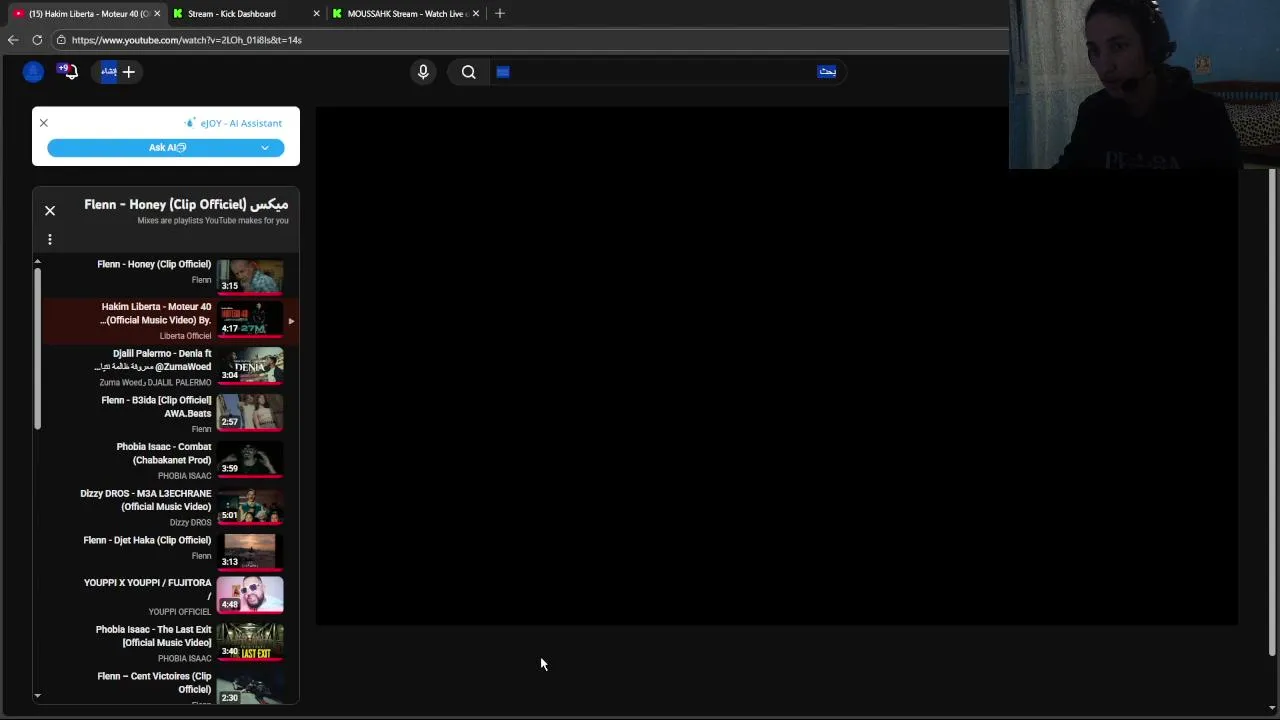Click the now-playing arrow beside Moteur 40
Image resolution: width=1280 pixels, height=720 pixels.
click(291, 321)
